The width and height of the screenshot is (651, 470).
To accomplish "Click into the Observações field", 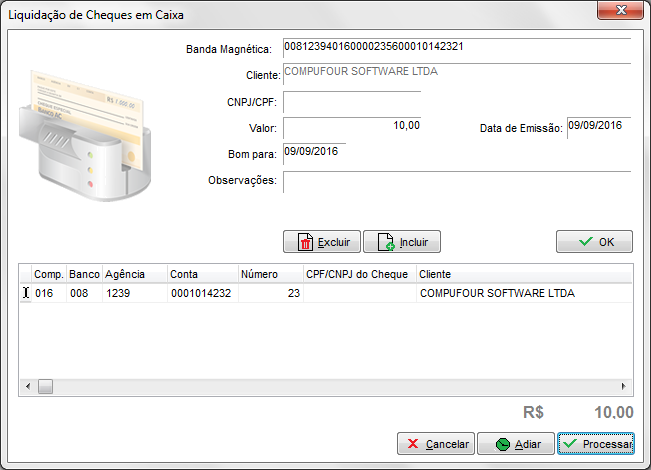I will point(456,181).
